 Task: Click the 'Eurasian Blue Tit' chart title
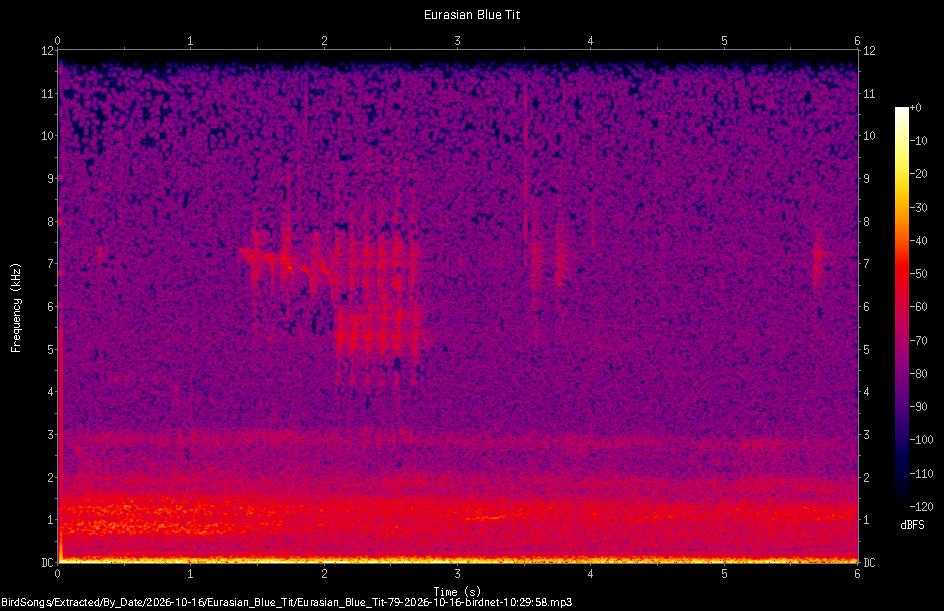click(471, 15)
